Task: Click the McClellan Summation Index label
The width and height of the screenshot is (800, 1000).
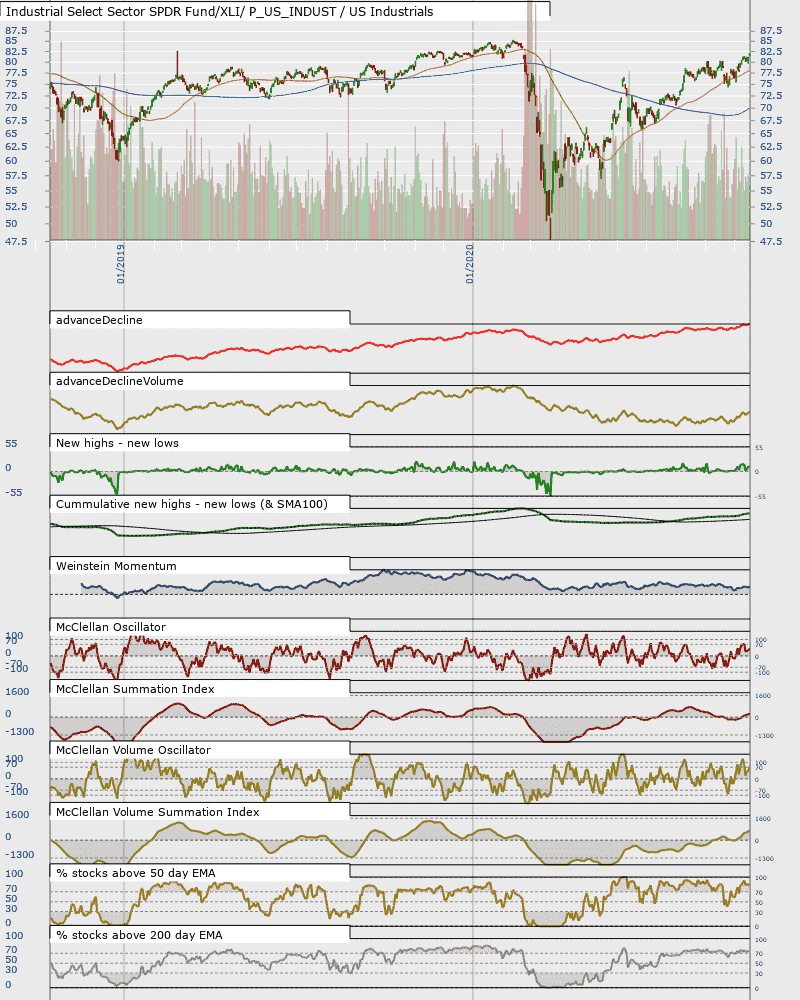Action: point(135,689)
